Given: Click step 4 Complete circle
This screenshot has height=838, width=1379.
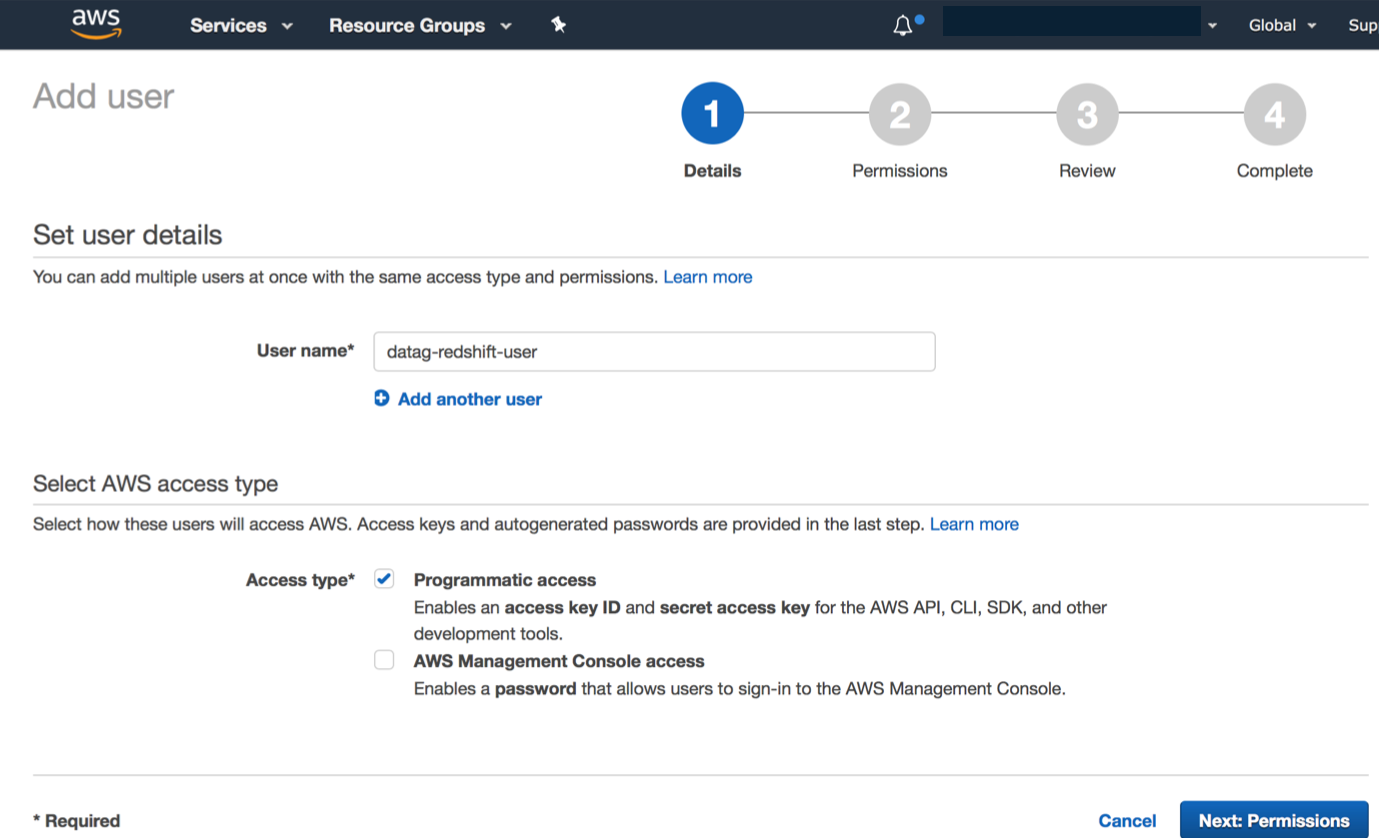Looking at the screenshot, I should point(1274,114).
